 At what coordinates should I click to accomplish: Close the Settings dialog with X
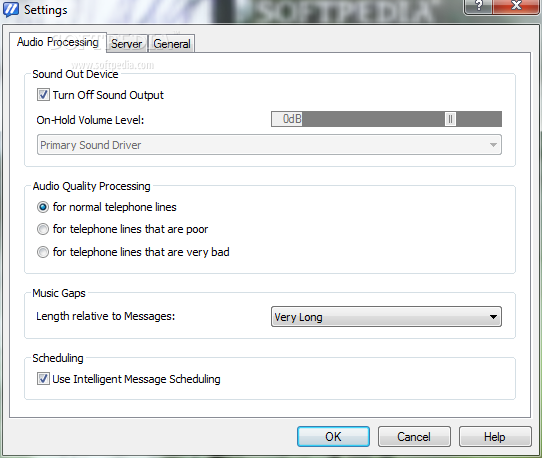(x=516, y=6)
